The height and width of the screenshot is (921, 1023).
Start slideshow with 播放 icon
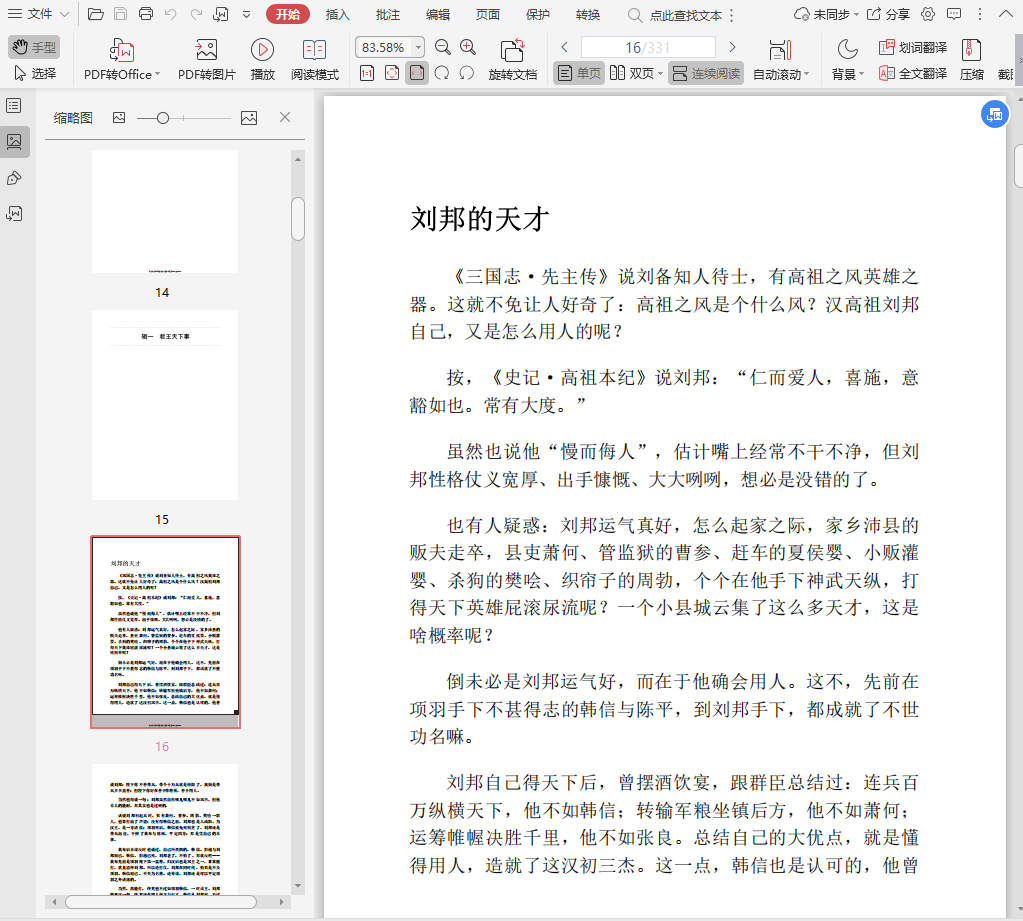[262, 50]
